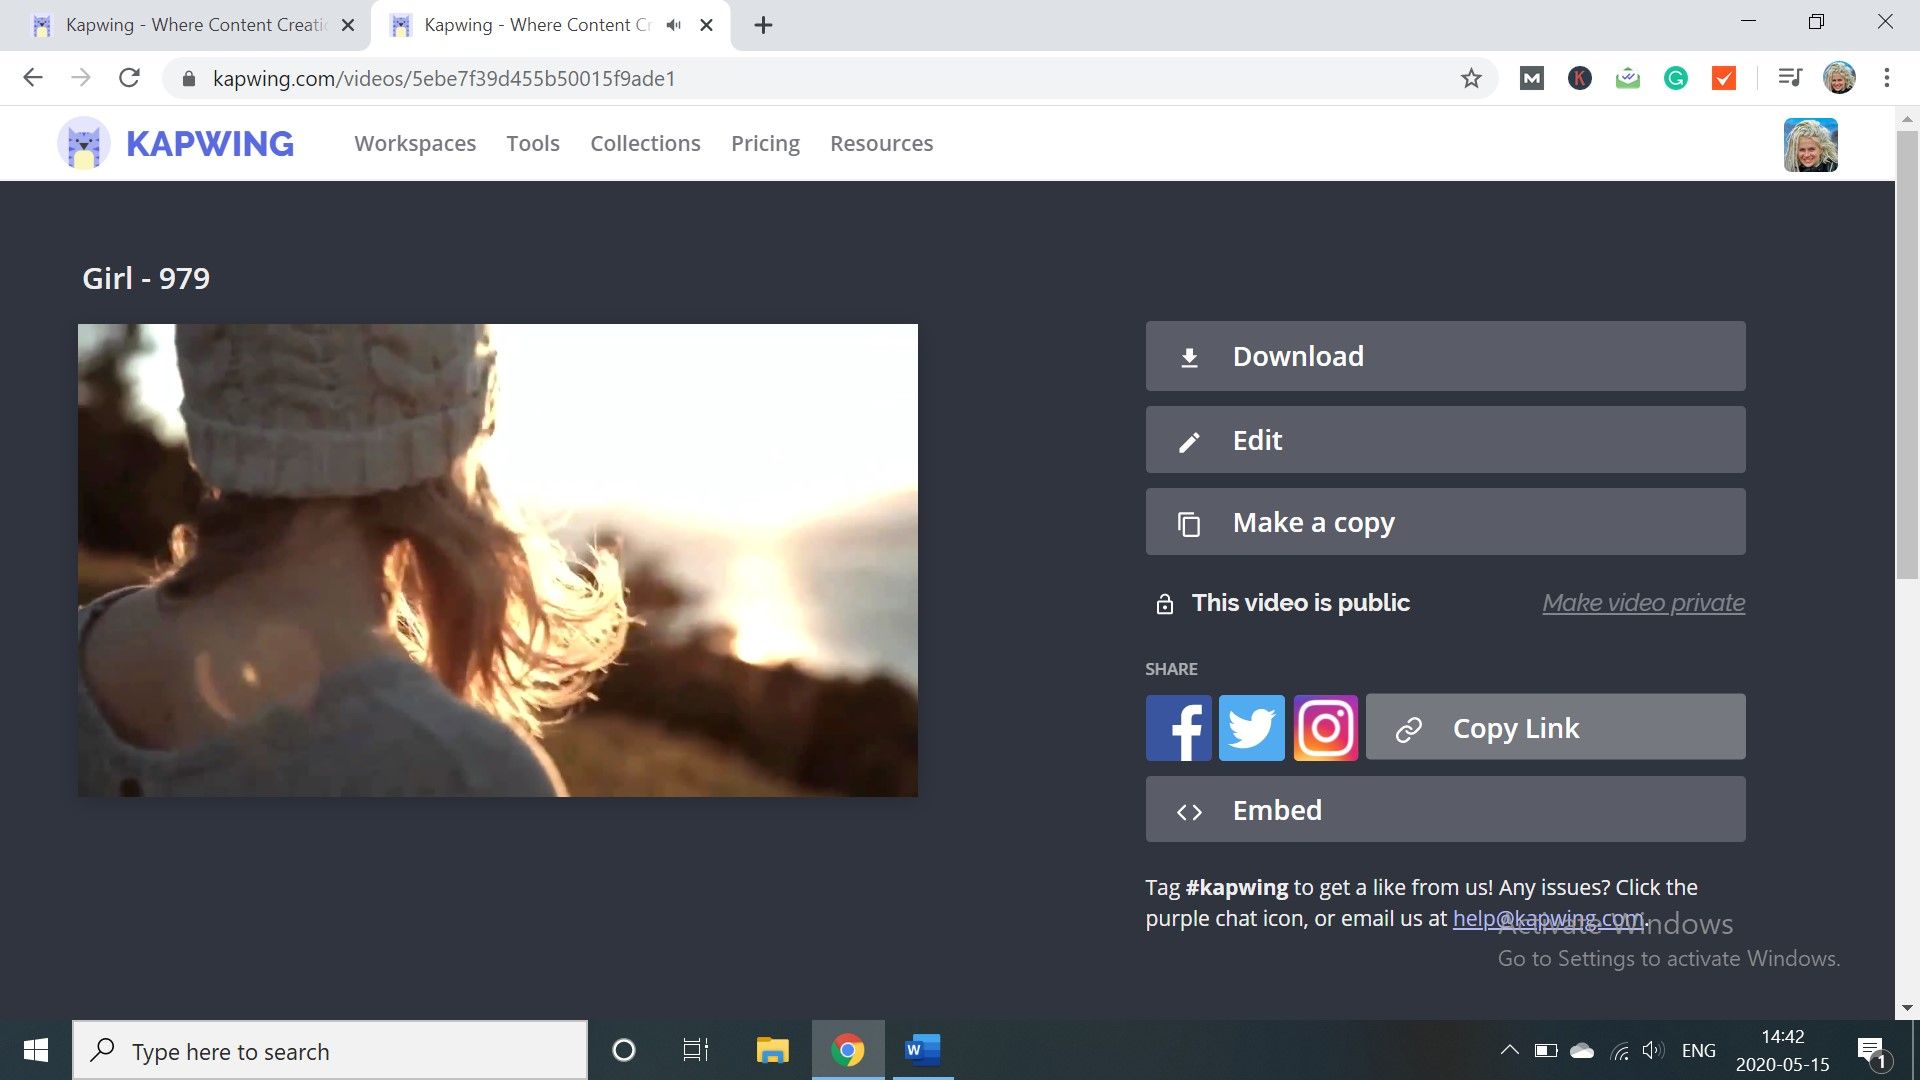Click the Edit pencil icon
The width and height of the screenshot is (1920, 1080).
tap(1189, 440)
